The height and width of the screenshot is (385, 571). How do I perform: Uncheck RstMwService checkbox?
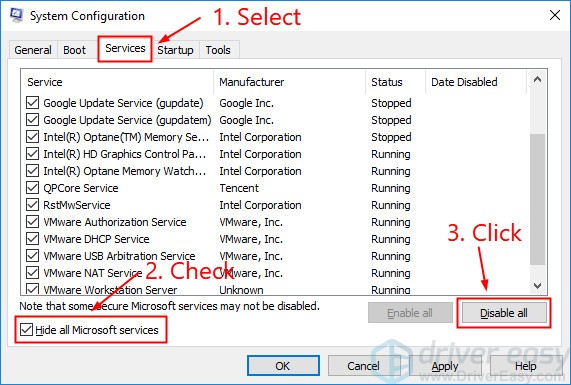[32, 205]
